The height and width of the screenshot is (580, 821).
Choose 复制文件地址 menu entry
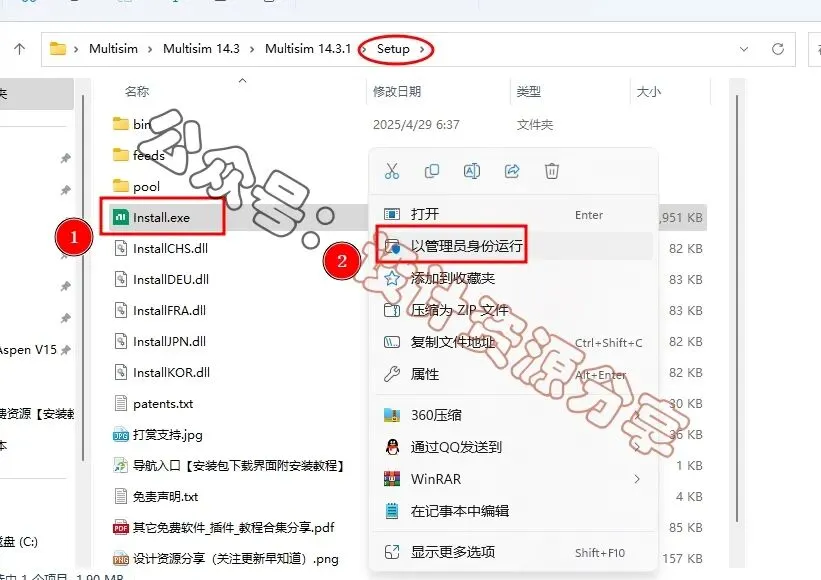click(x=514, y=342)
